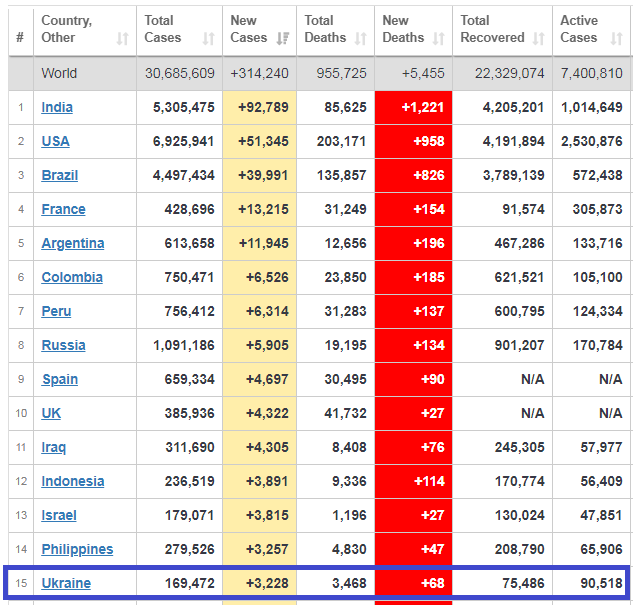633x605 pixels.
Task: Open the Spain link
Action: 59,380
